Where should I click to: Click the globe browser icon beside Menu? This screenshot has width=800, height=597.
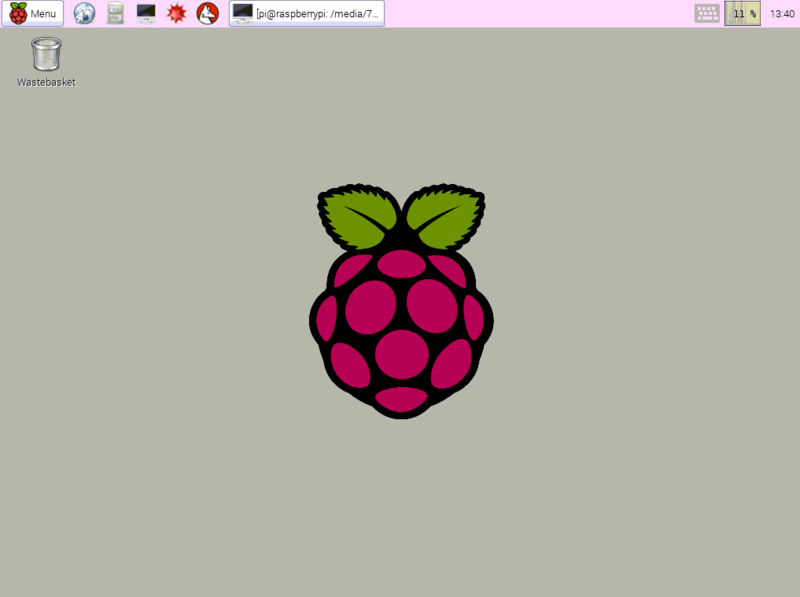[83, 13]
